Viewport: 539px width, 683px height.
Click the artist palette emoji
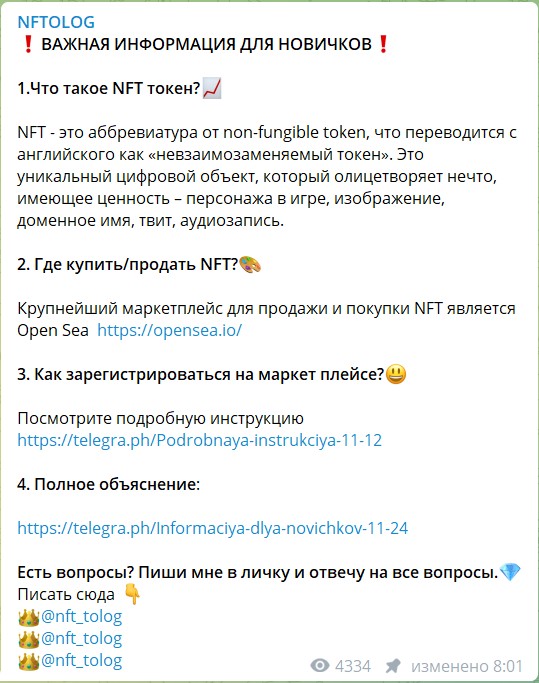coord(250,264)
